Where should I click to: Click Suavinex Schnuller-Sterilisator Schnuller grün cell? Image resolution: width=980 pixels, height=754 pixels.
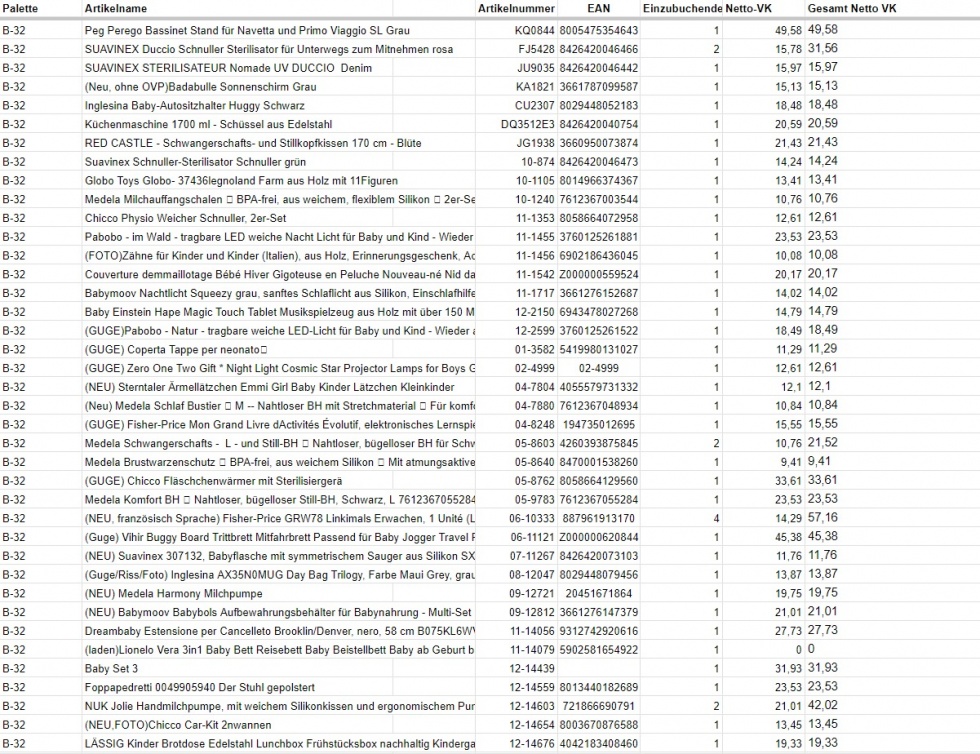click(196, 162)
